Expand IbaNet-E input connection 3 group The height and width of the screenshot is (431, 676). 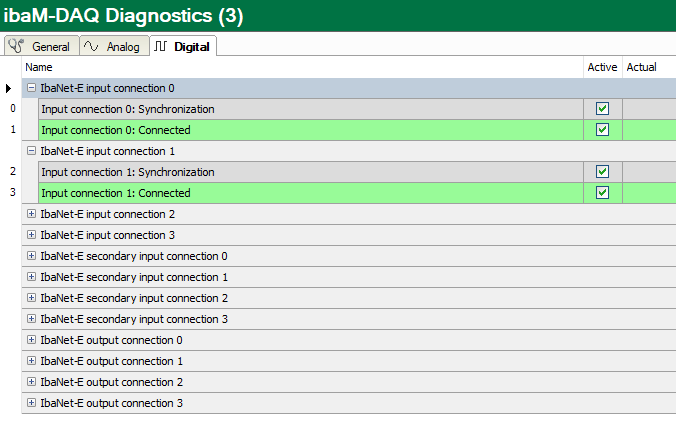[31, 235]
